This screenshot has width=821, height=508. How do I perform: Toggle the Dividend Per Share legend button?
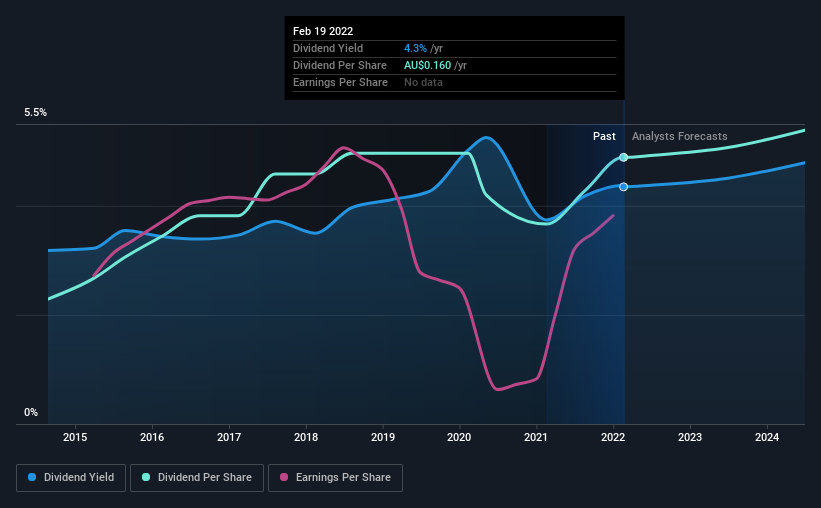click(x=197, y=478)
